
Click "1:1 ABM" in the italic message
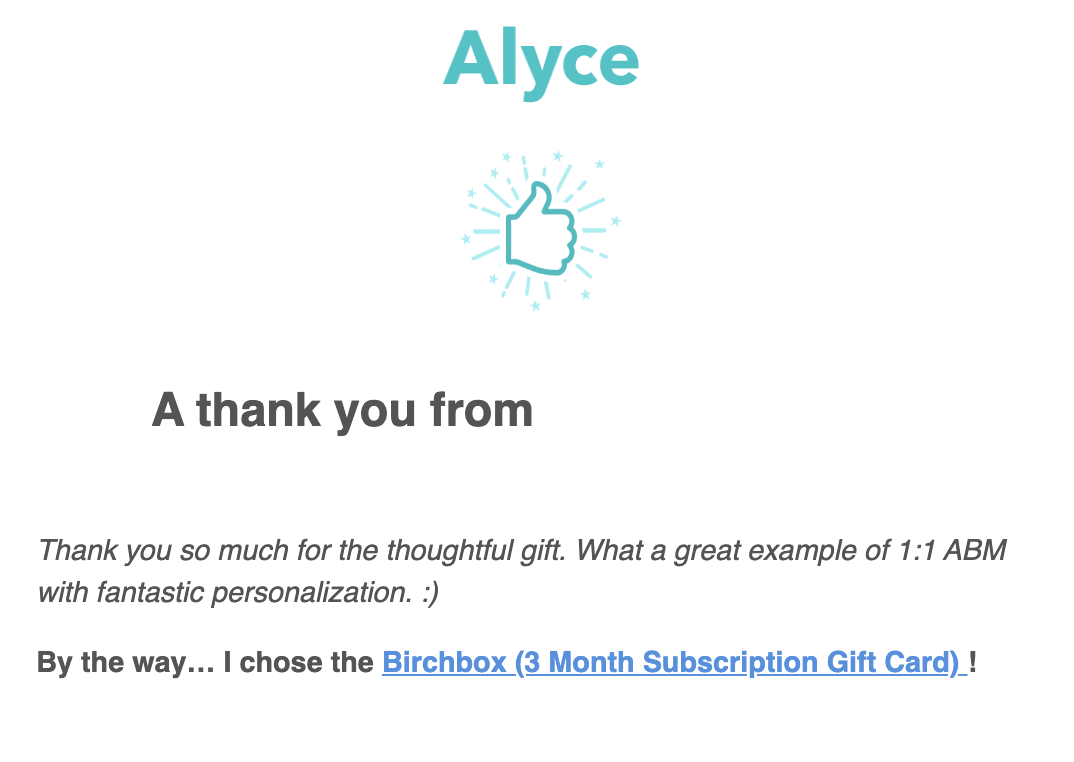952,550
